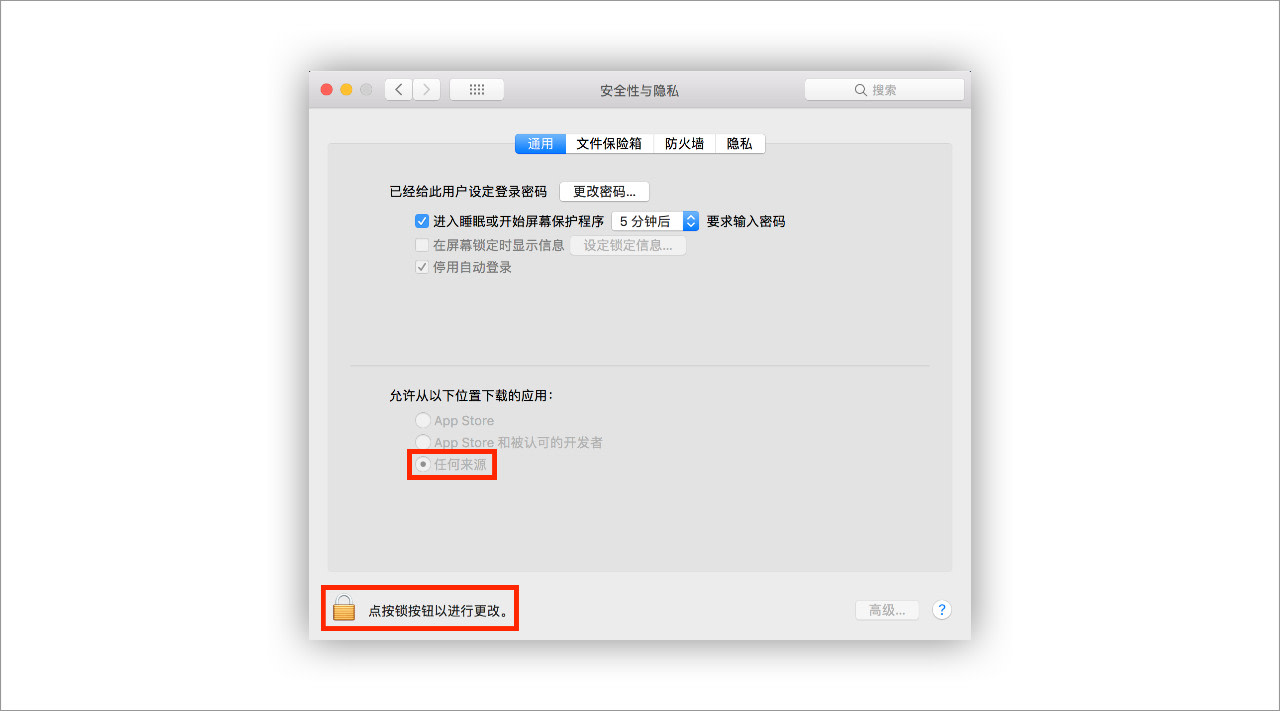Click the magnifier icon in search field
Screen dimensions: 1280x711
tap(860, 89)
